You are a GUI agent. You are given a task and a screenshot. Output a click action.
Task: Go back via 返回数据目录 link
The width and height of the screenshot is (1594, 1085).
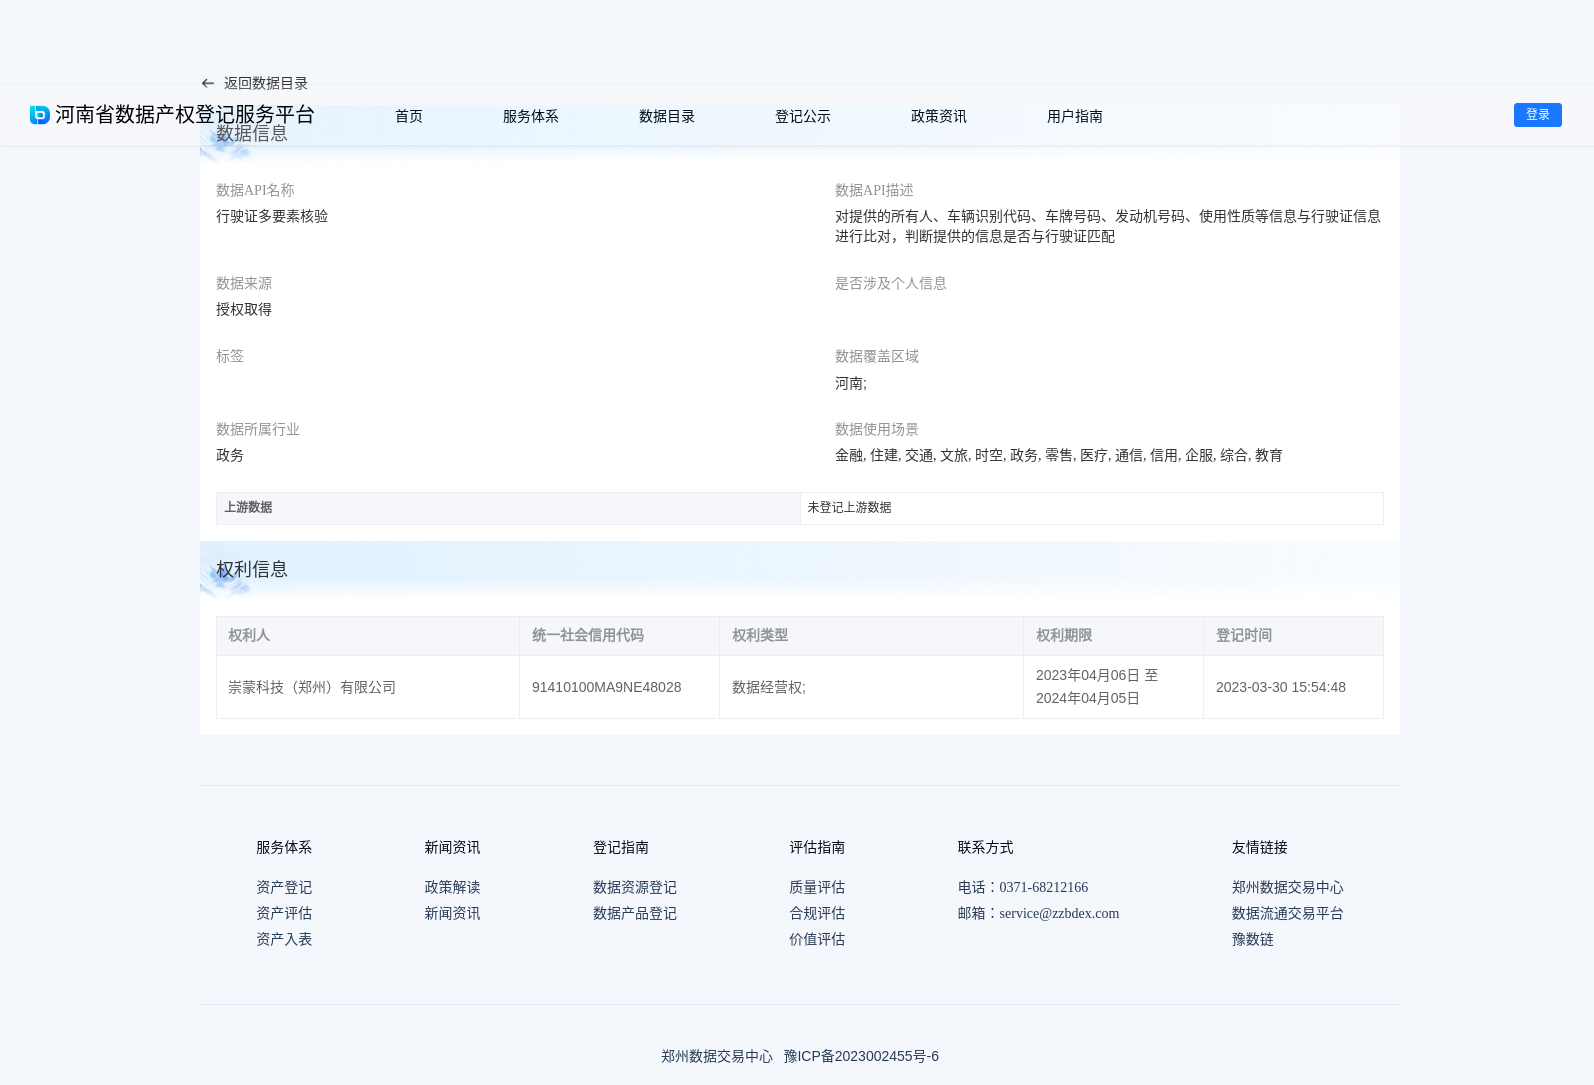[x=266, y=83]
